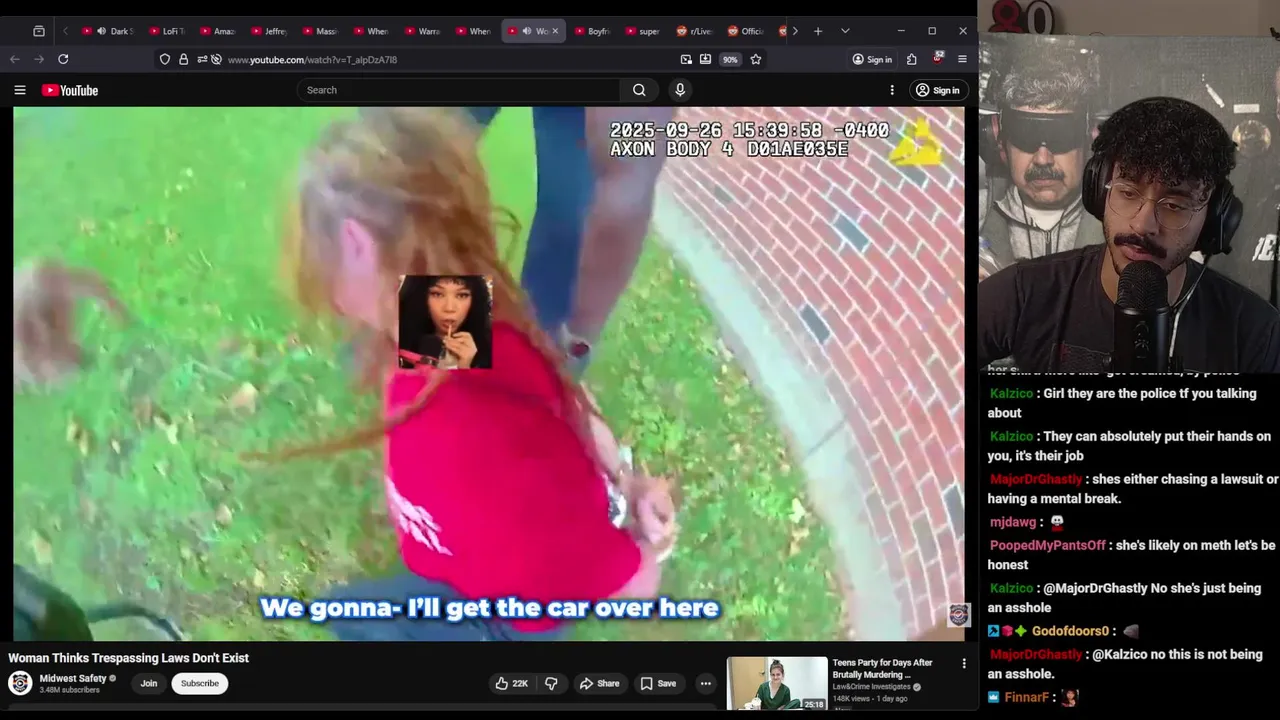
Task: Like the video with 22K thumbs up
Action: [x=512, y=683]
